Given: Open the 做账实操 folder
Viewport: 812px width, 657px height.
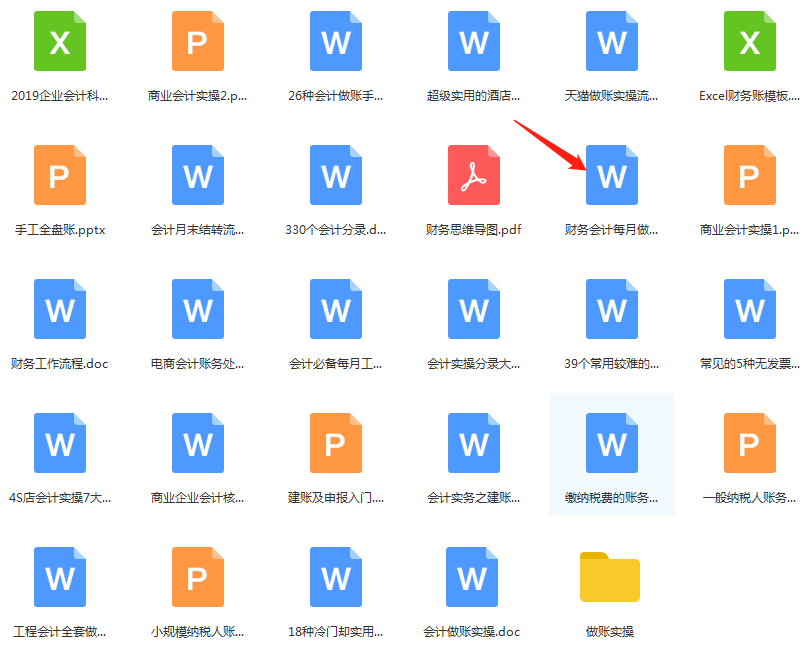Looking at the screenshot, I should 611,575.
